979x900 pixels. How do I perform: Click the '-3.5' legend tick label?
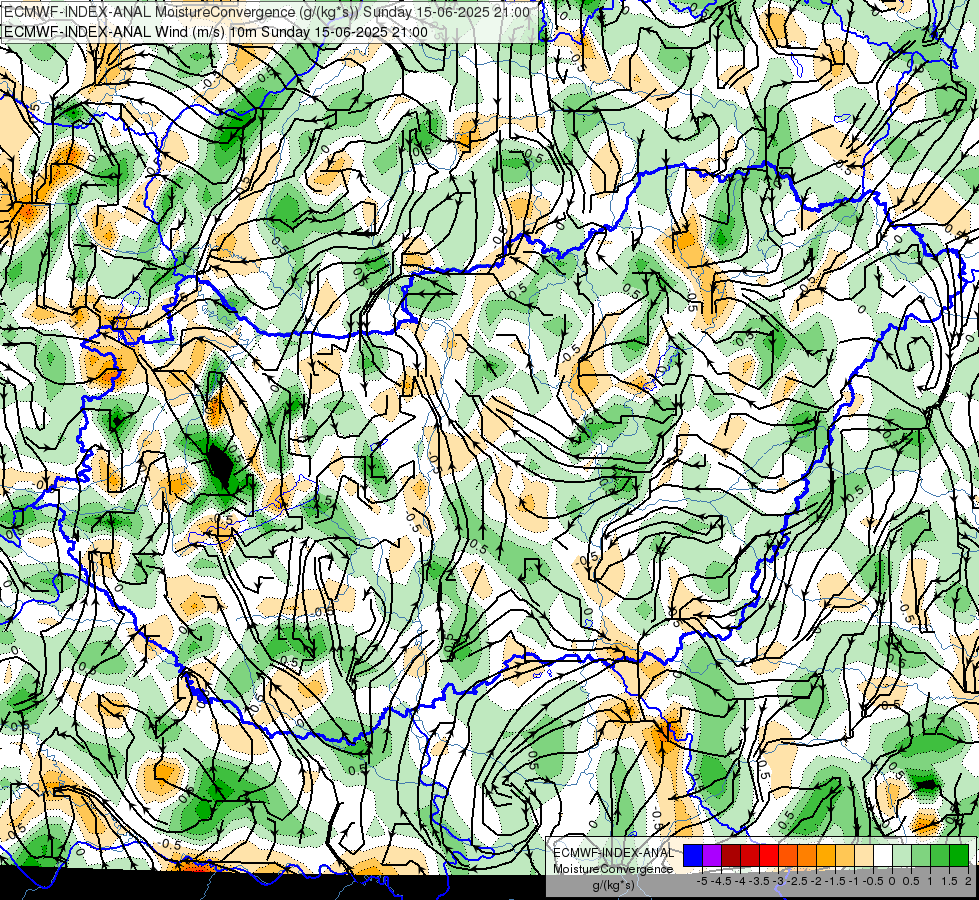tap(759, 881)
